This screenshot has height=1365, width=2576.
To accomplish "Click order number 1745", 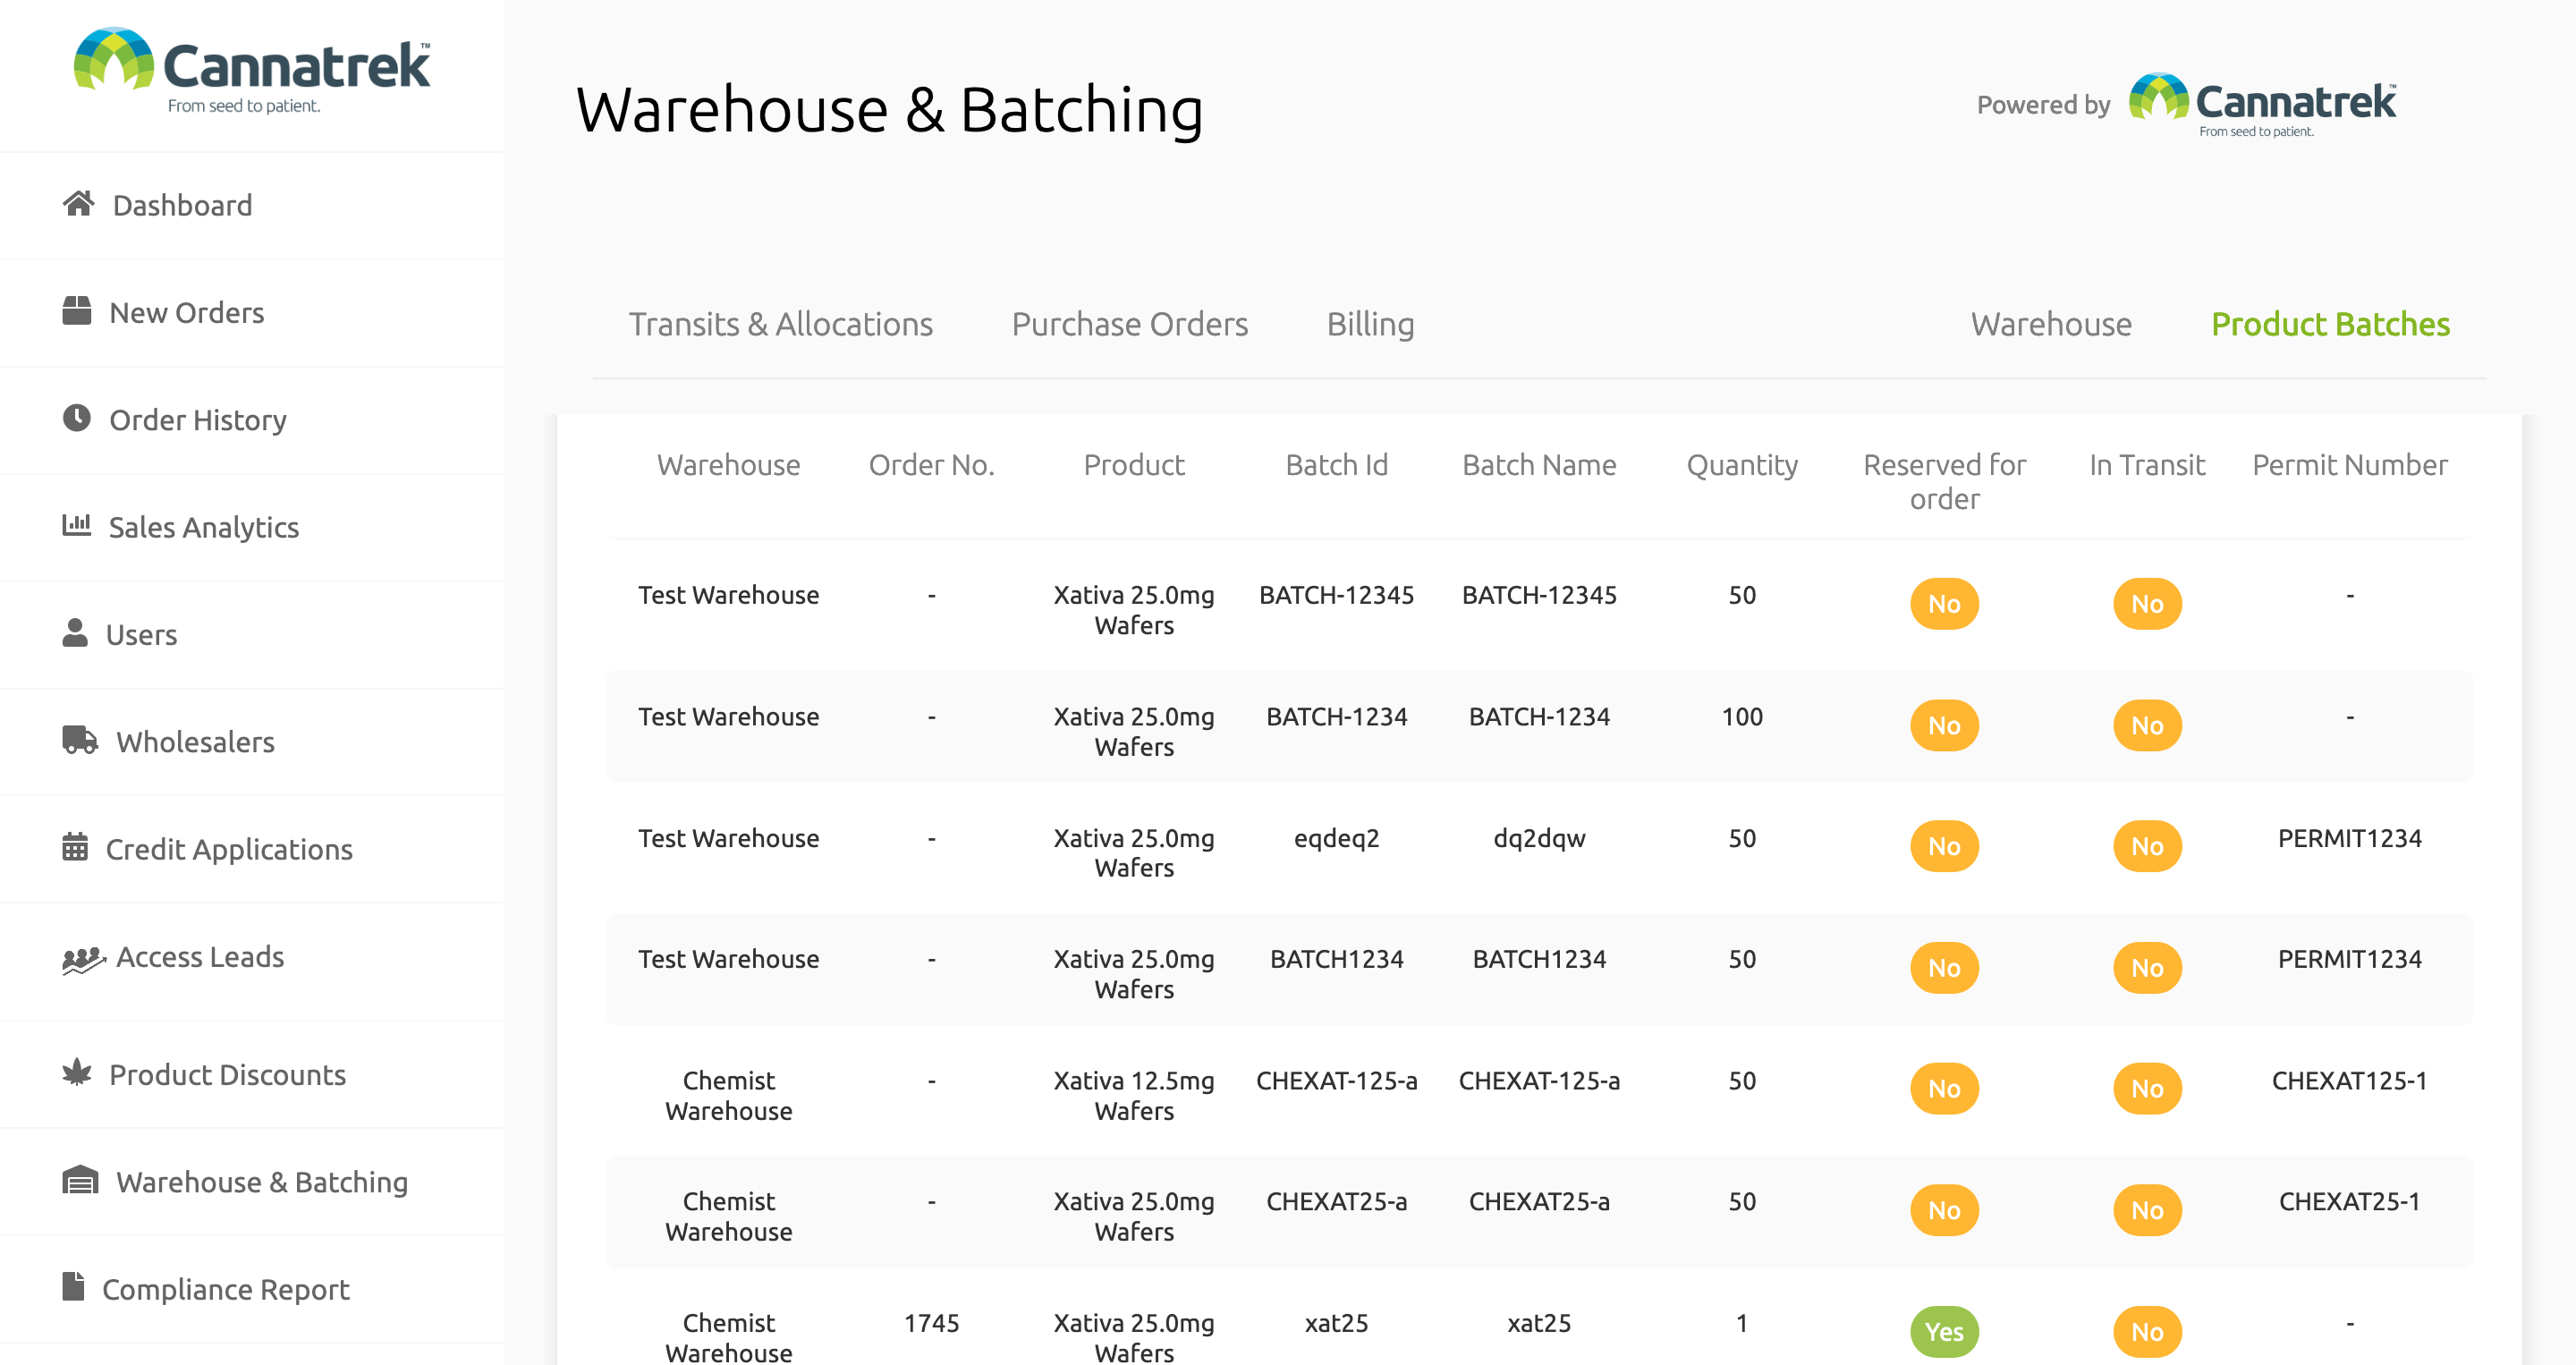I will tap(931, 1323).
